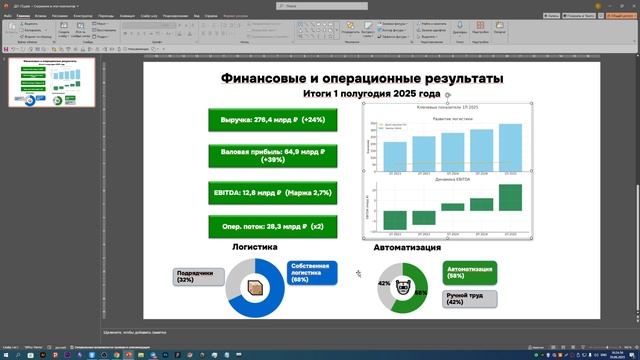Collapse the ribbon with chevron
The width and height of the screenshot is (640, 360).
pyautogui.click(x=634, y=41)
